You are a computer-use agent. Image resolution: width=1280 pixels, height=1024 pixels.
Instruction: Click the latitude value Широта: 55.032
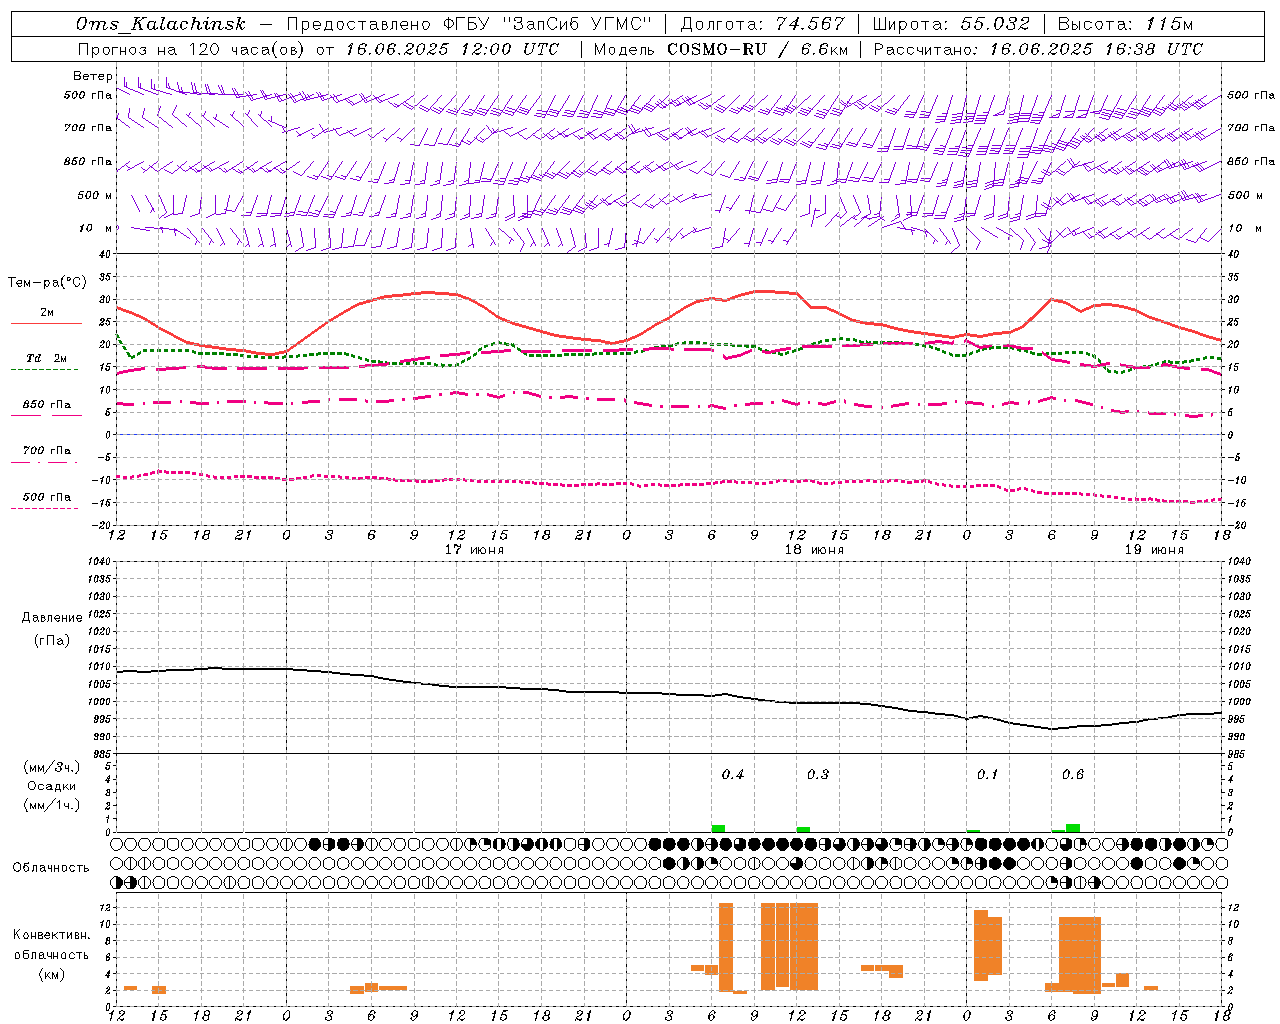click(x=951, y=24)
